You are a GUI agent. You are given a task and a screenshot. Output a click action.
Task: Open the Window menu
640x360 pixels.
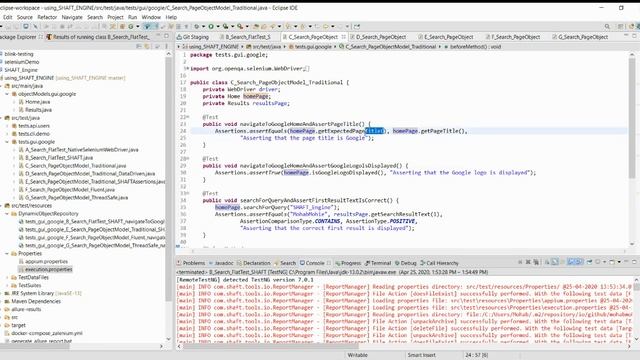[151, 17]
